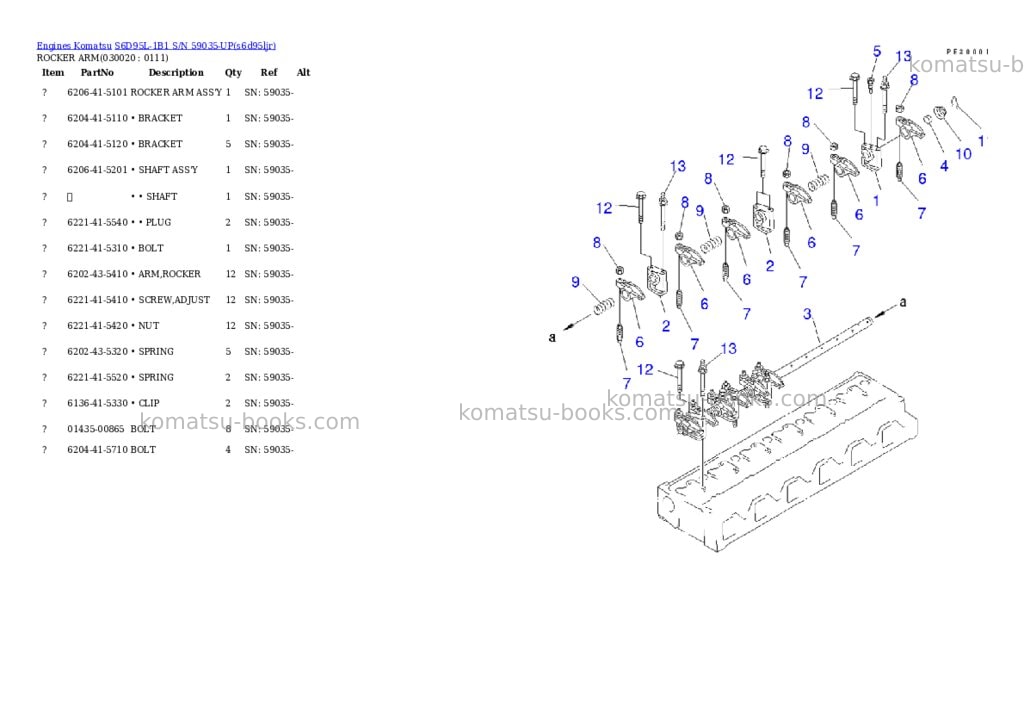The width and height of the screenshot is (1024, 725).
Task: Click the cylinder head drawing
Action: pyautogui.click(x=787, y=464)
